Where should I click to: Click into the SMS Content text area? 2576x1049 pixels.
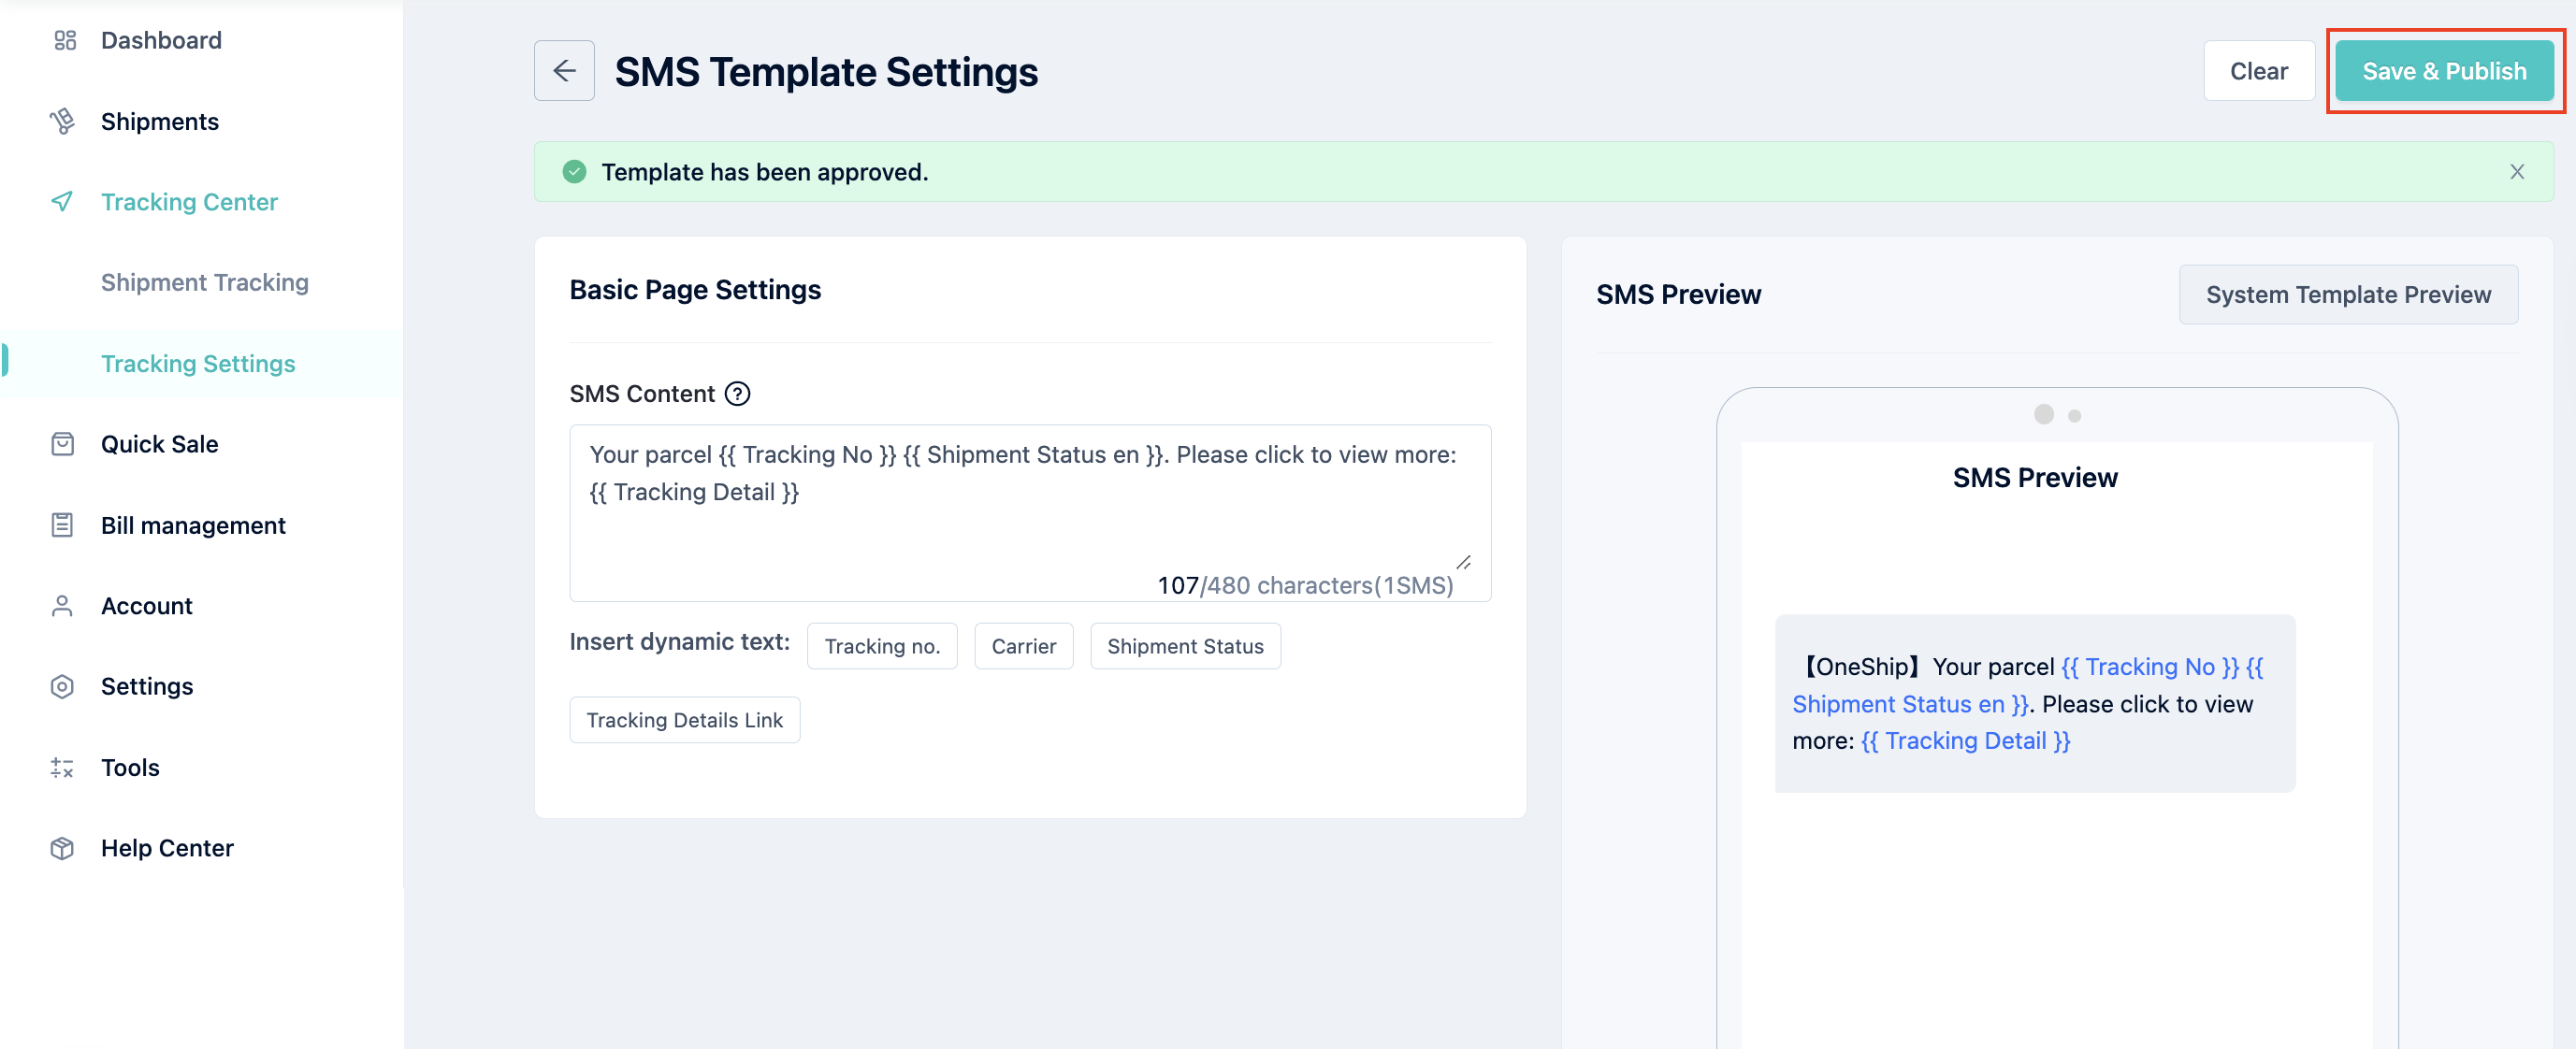tap(1030, 513)
